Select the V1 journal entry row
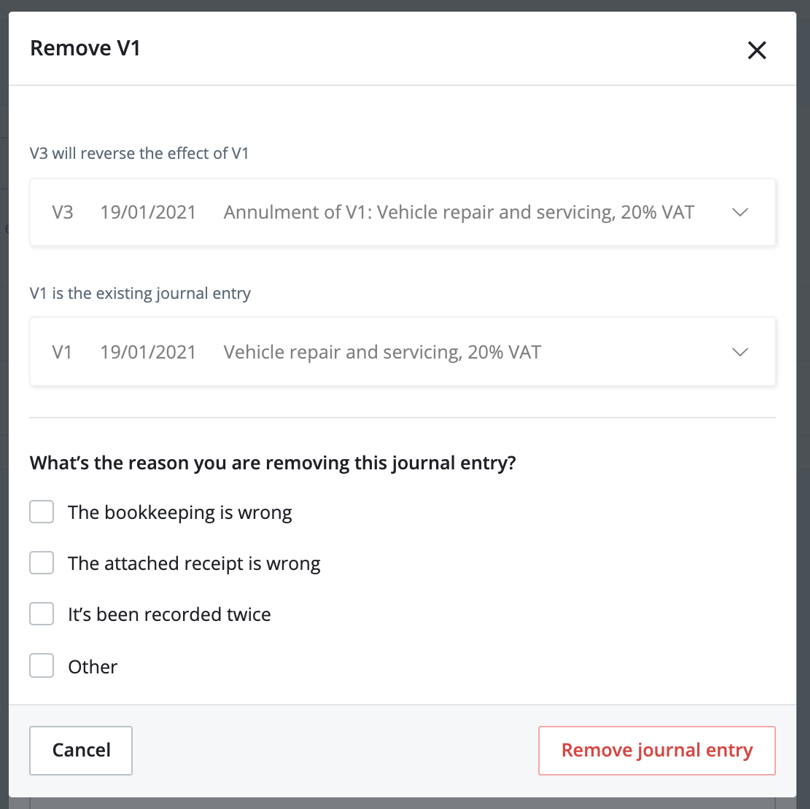 pos(400,352)
